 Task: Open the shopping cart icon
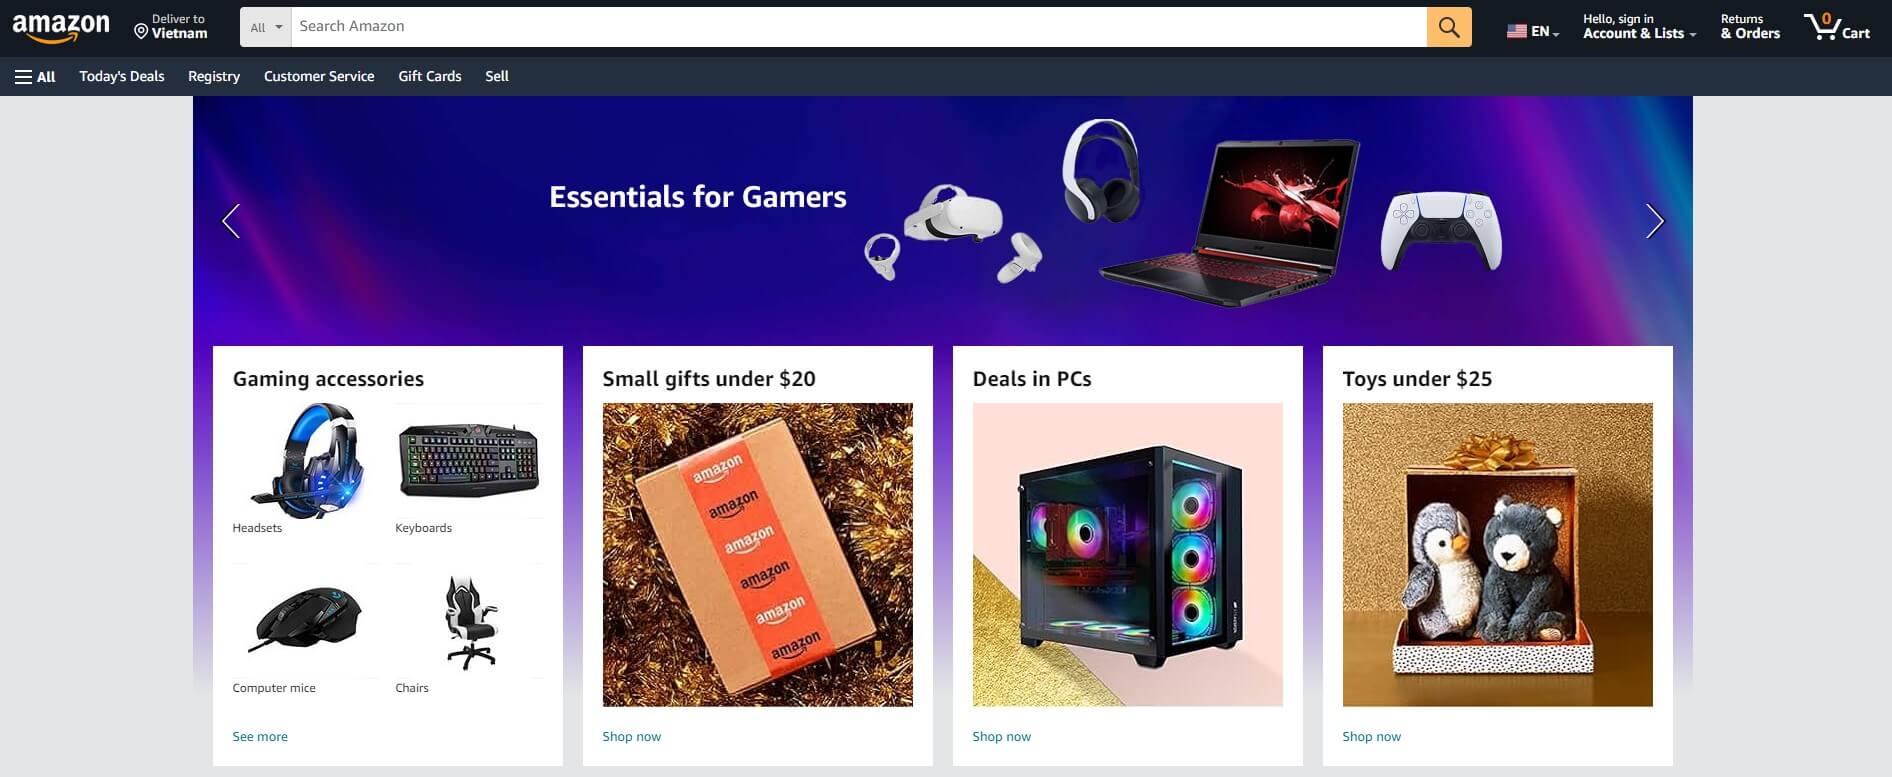coord(1836,27)
